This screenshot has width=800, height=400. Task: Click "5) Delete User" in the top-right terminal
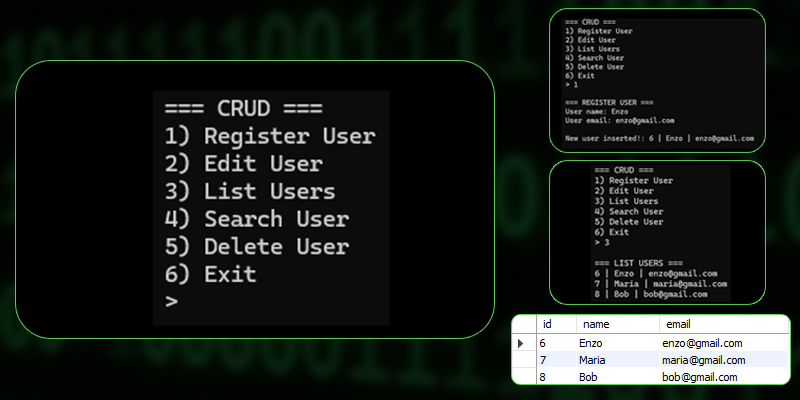click(x=594, y=67)
